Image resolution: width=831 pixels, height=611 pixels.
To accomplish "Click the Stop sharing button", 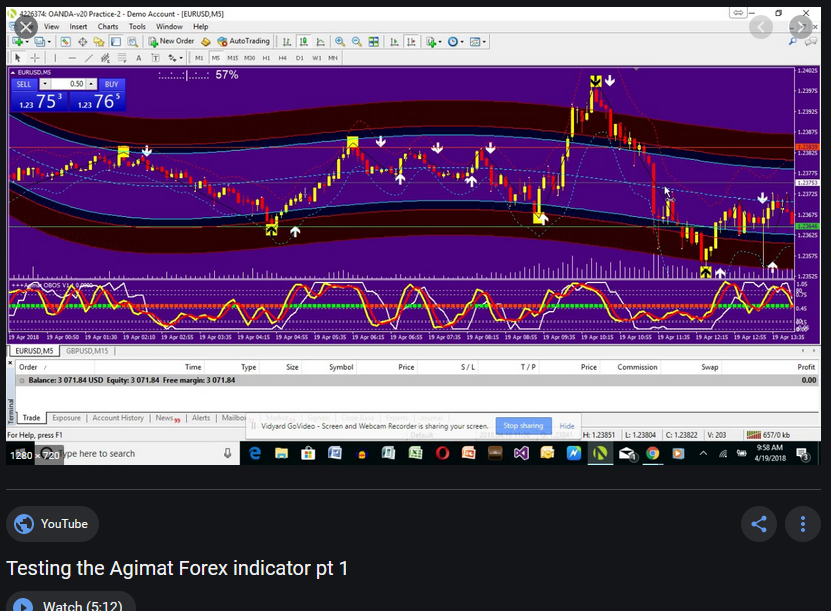I will coord(523,426).
